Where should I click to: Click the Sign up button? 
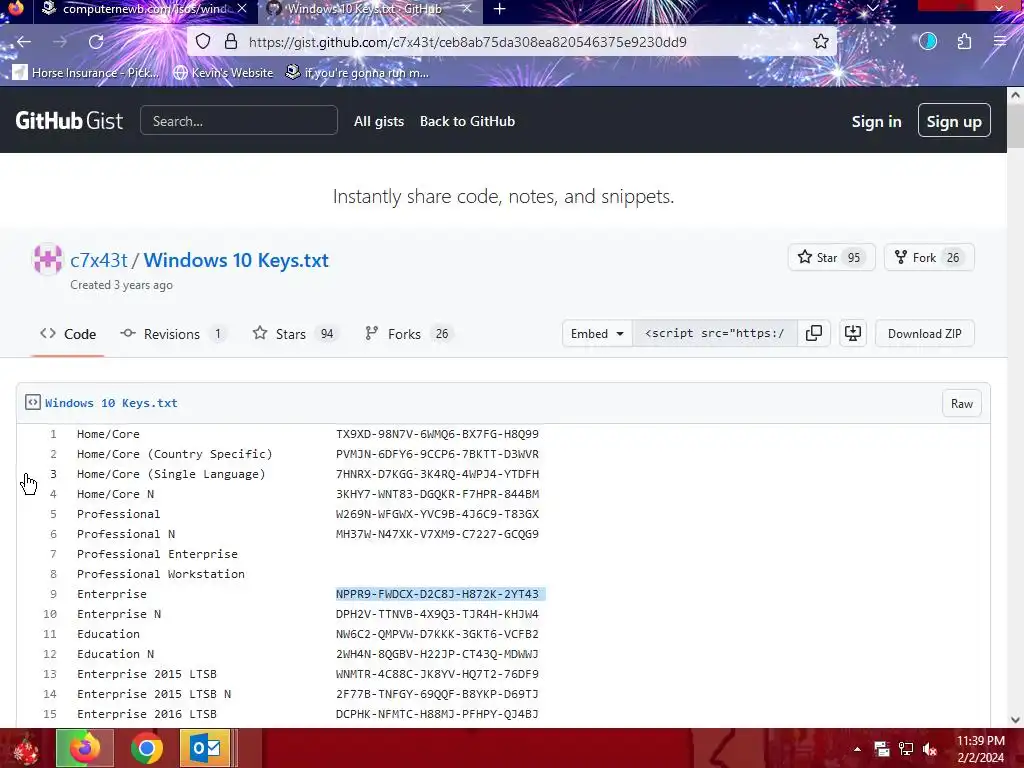pyautogui.click(x=953, y=121)
